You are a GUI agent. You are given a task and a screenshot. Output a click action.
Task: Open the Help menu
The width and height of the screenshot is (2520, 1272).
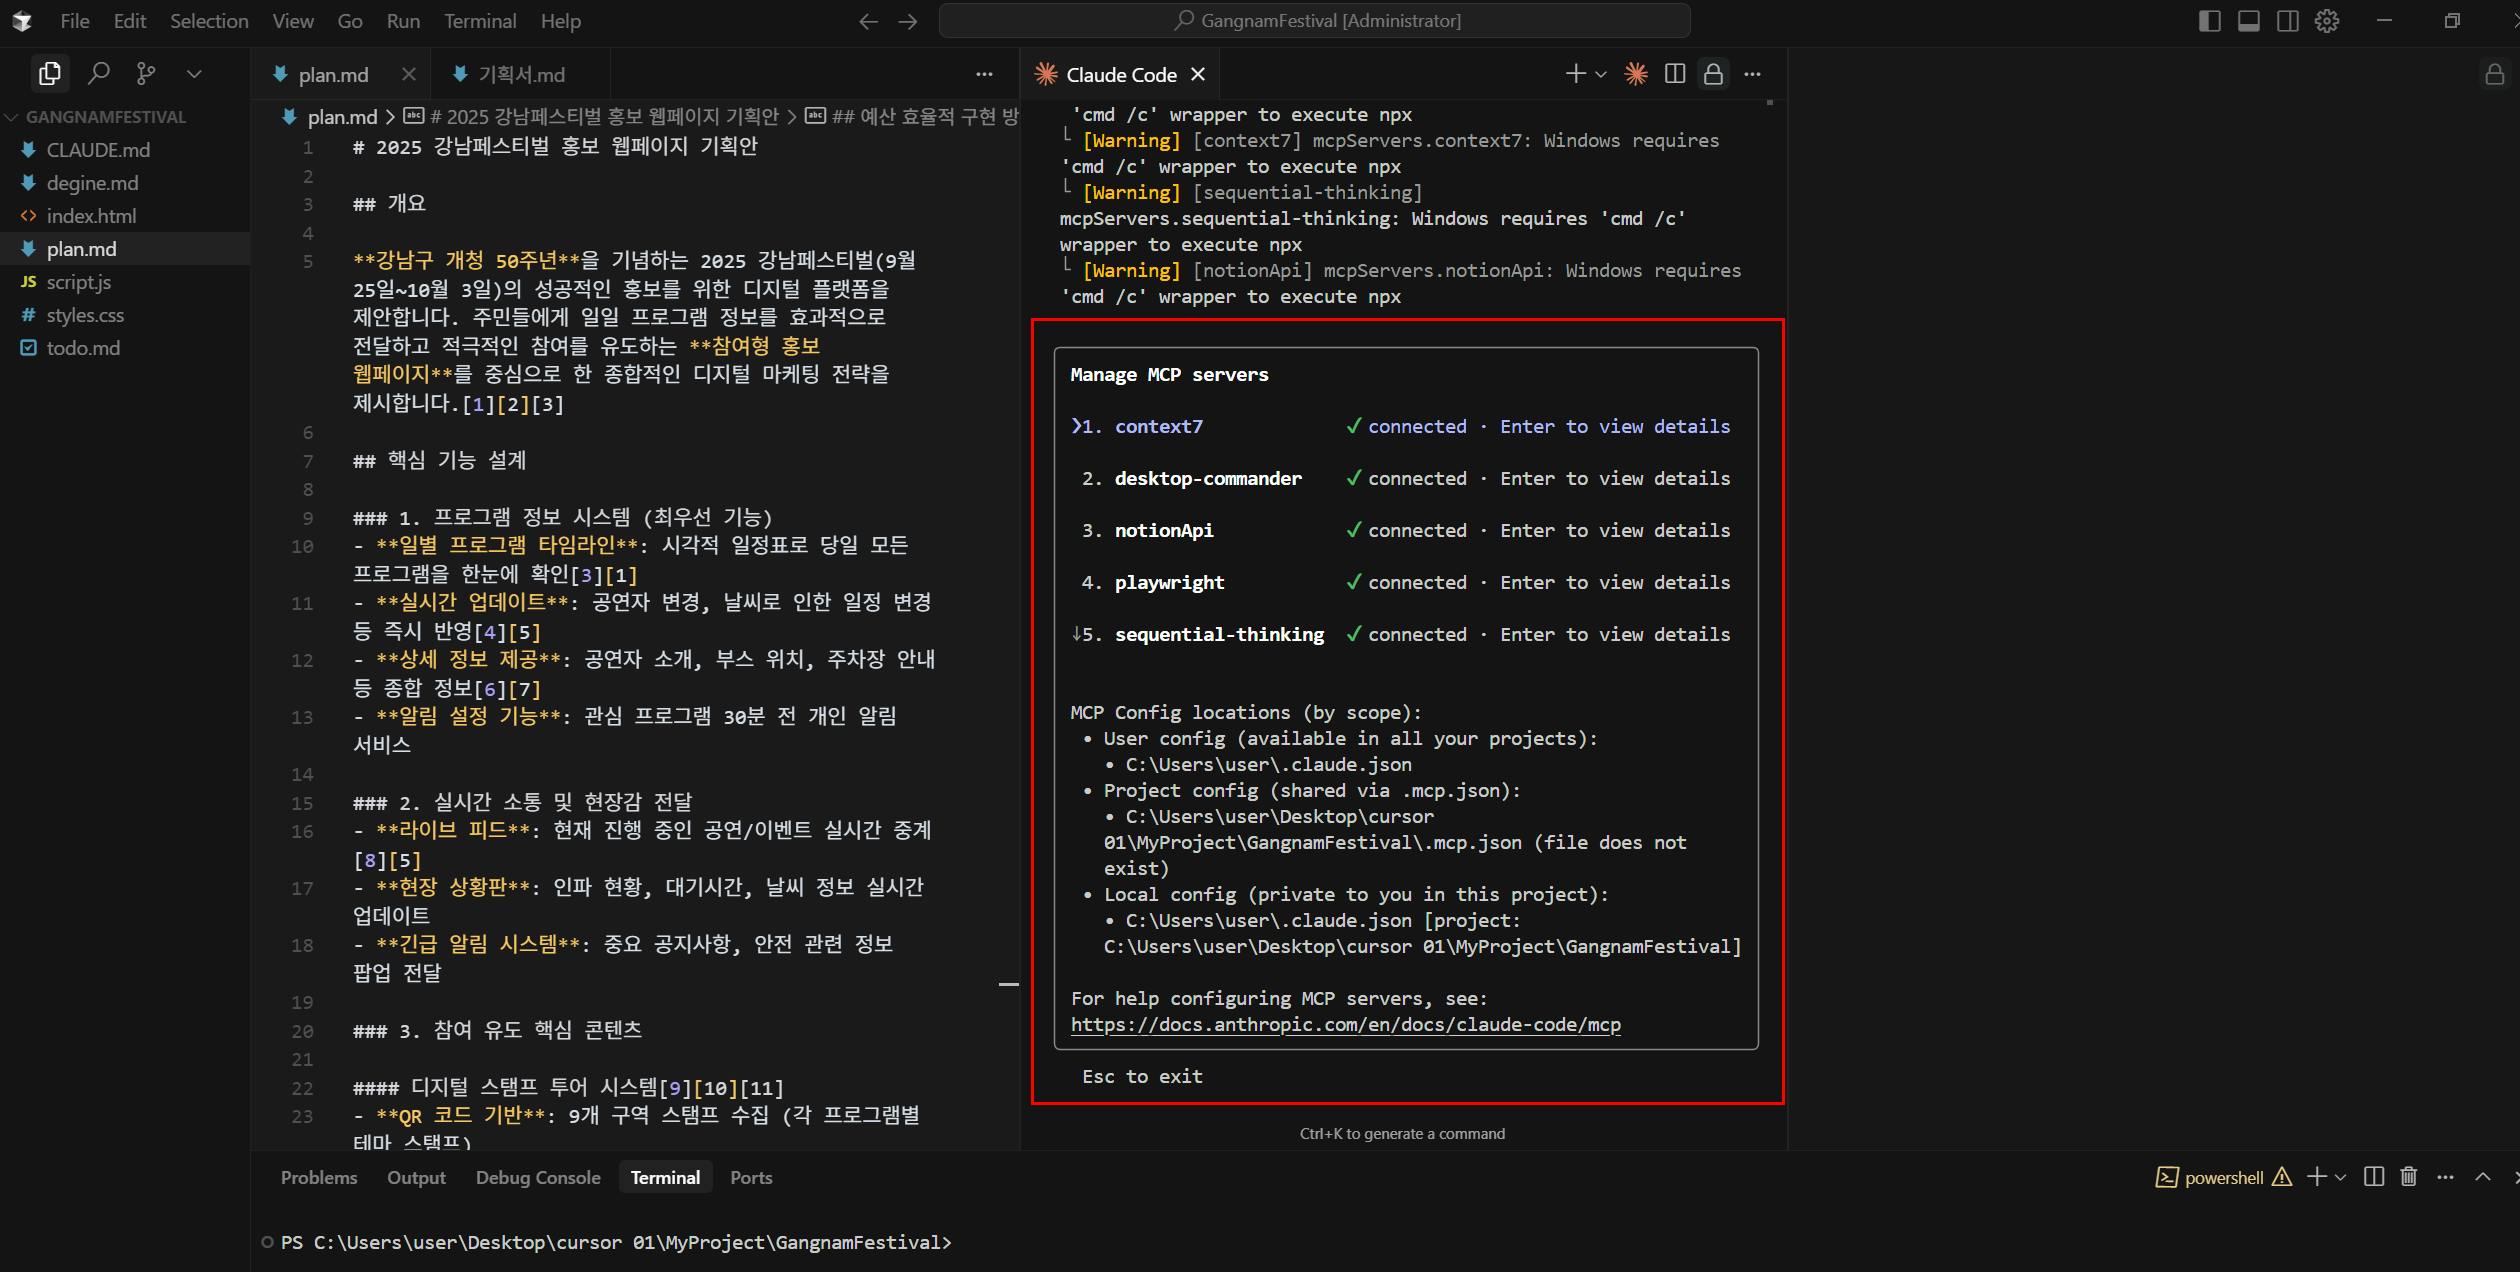pos(561,21)
